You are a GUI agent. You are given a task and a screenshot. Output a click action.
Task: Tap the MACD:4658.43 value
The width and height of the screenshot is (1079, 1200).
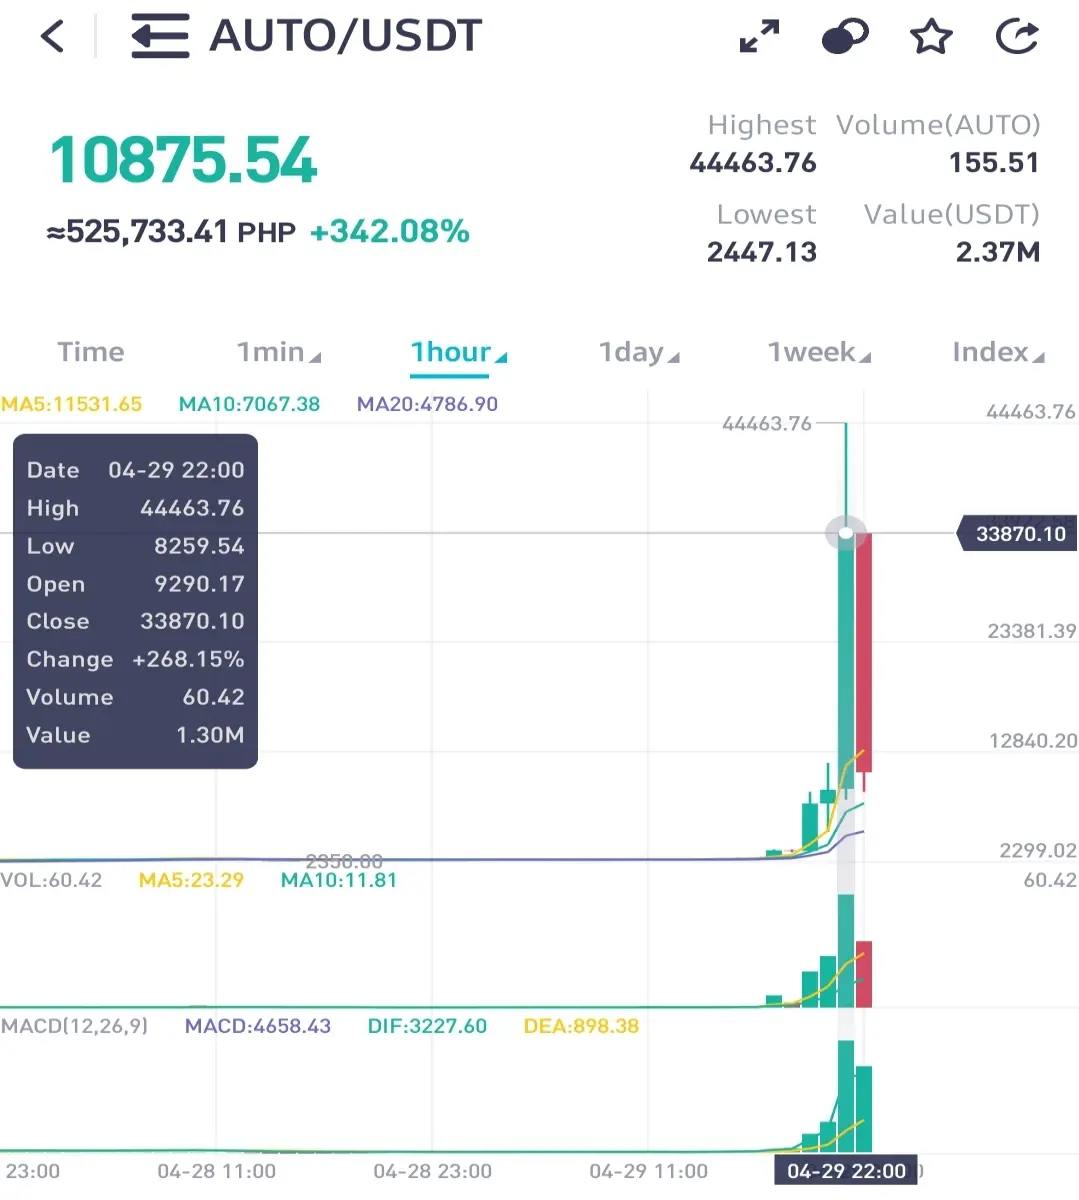[x=258, y=1026]
